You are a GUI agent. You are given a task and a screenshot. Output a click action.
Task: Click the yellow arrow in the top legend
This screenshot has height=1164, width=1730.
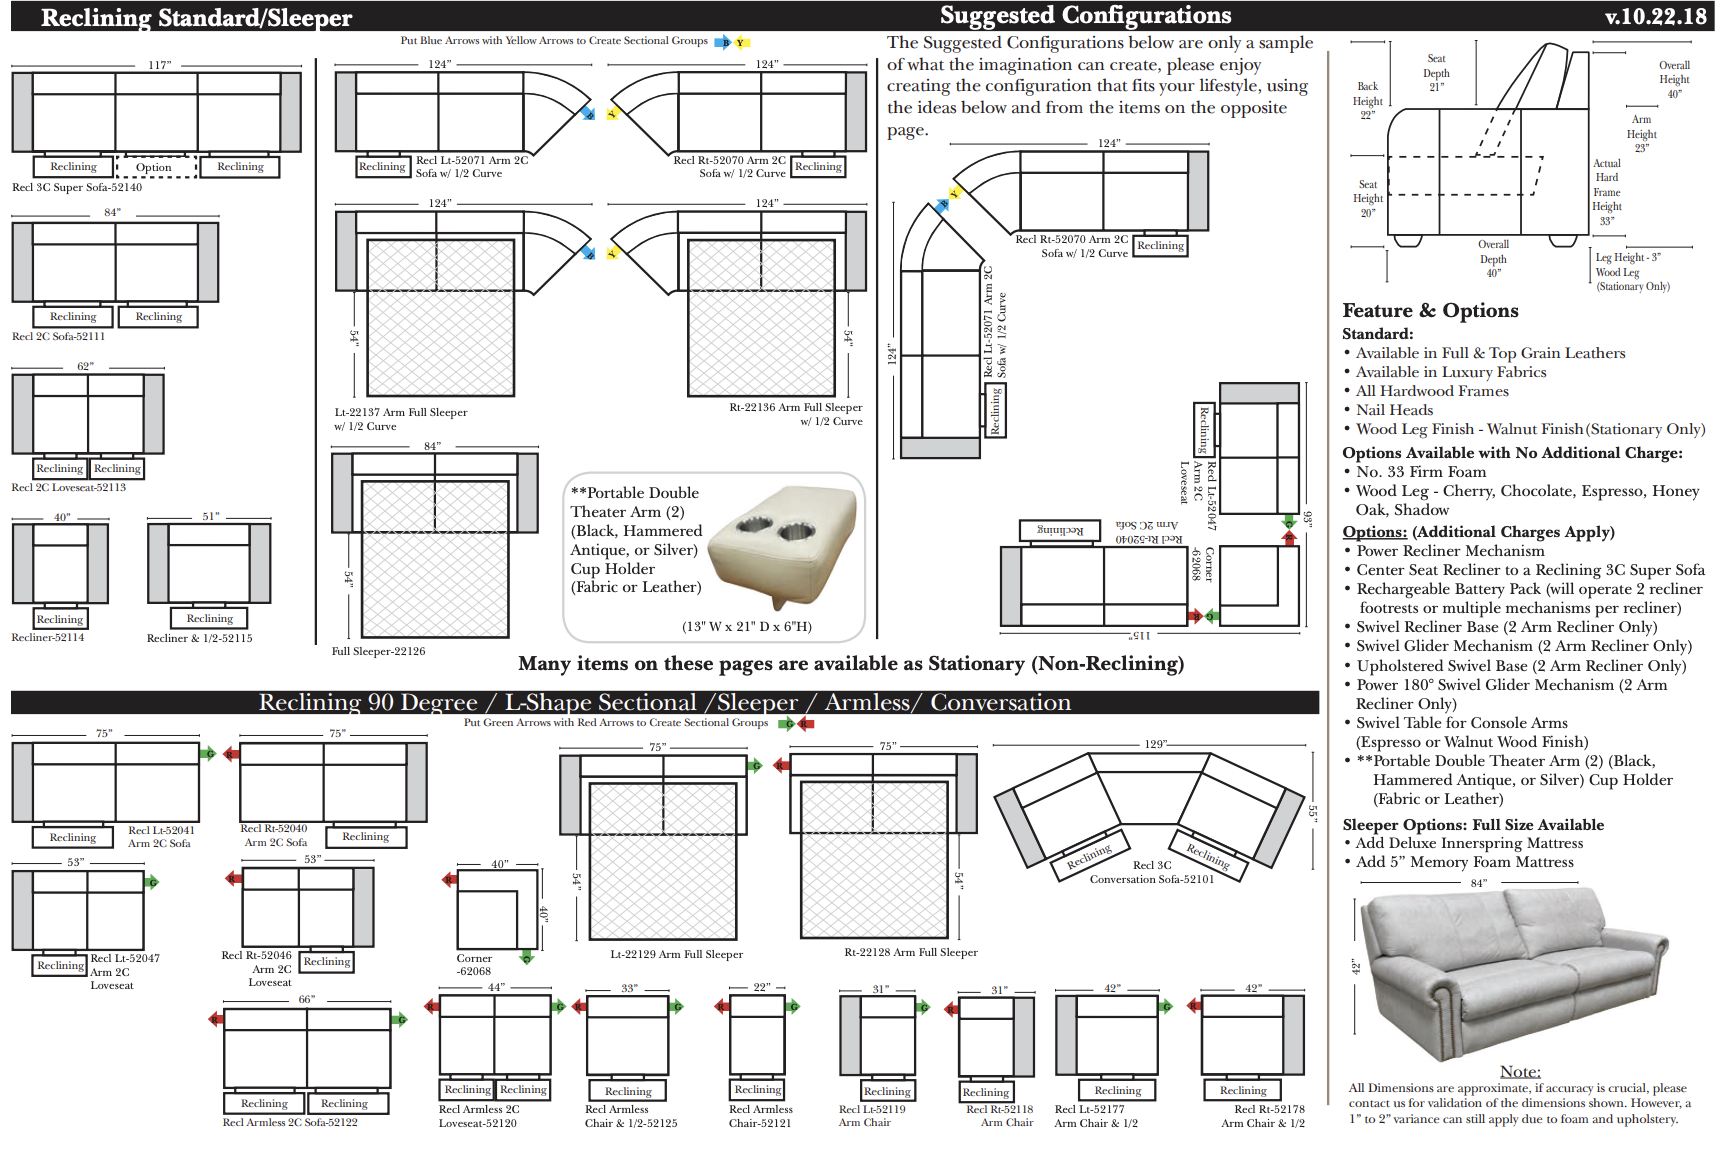[x=741, y=42]
